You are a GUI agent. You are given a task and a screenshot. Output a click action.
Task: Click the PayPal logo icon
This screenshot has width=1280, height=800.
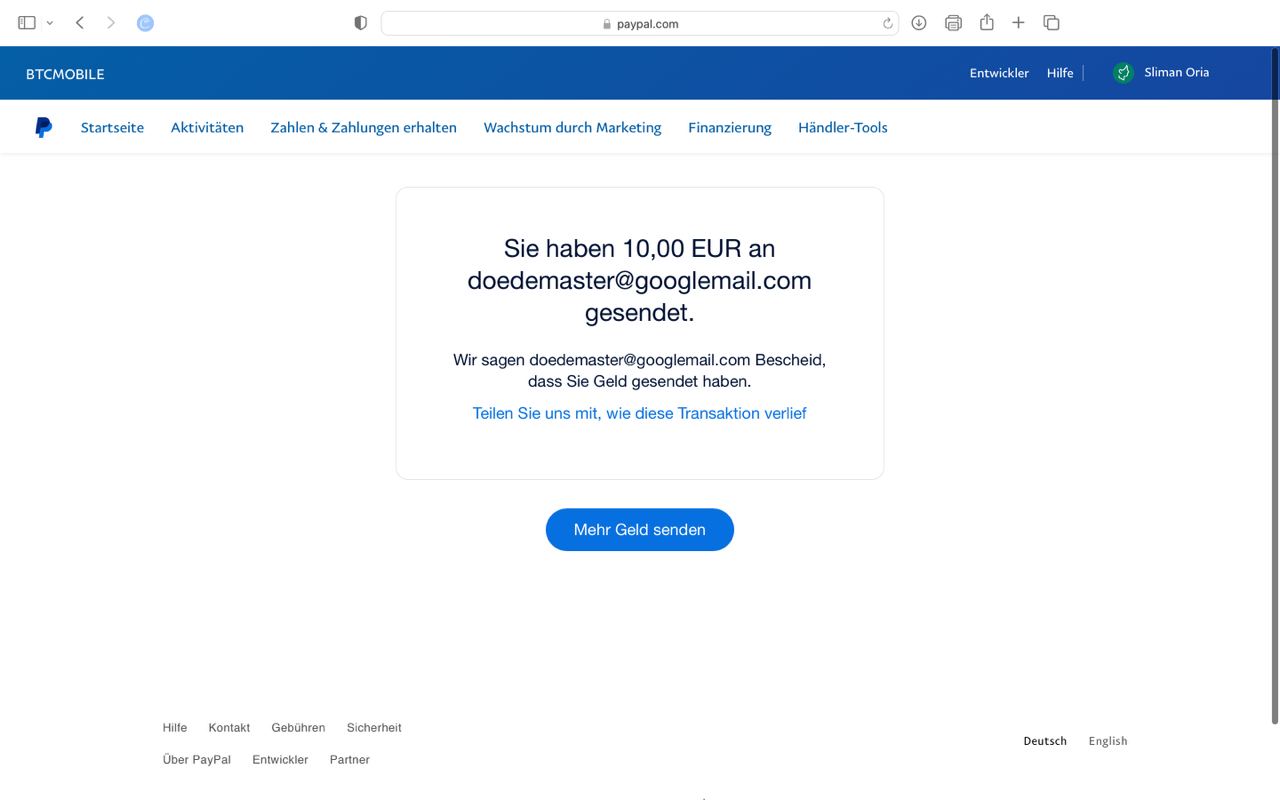[43, 127]
